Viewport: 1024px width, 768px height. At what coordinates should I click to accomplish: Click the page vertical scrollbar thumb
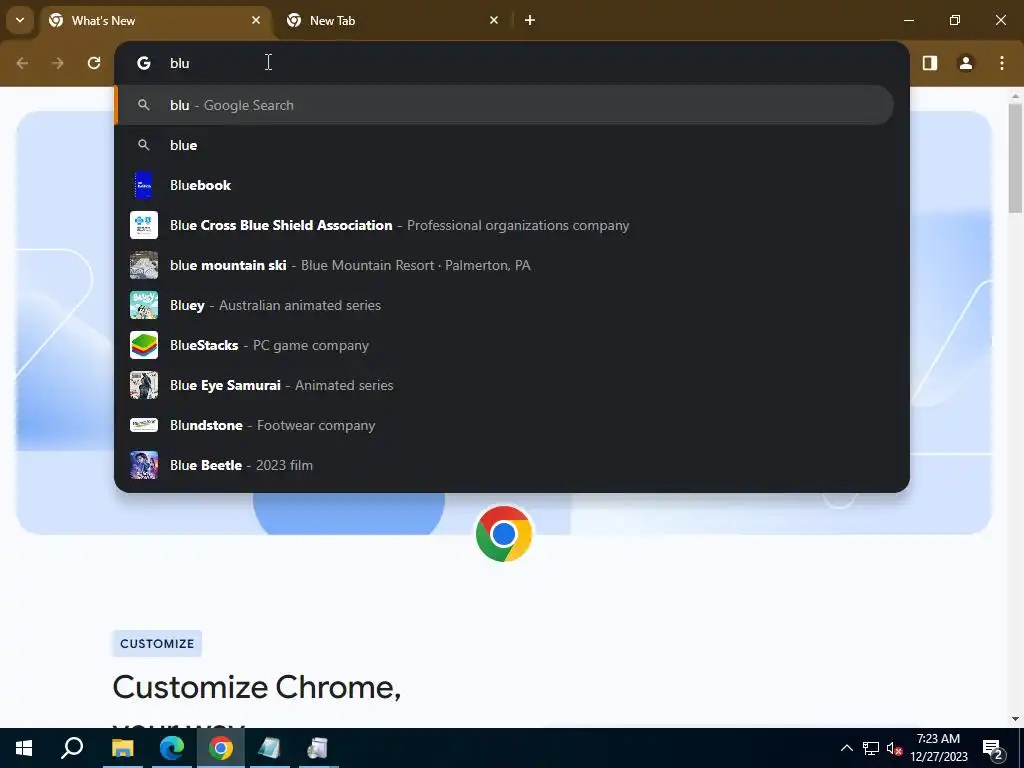point(1015,158)
